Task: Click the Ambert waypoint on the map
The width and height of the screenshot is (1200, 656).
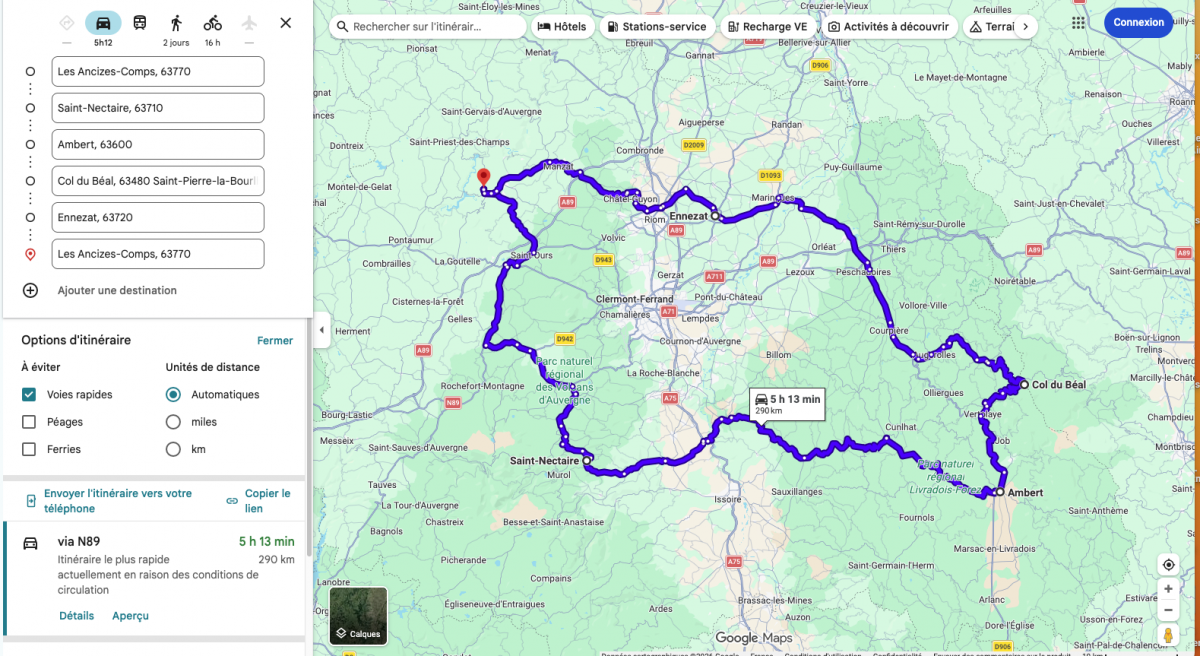Action: pos(999,492)
